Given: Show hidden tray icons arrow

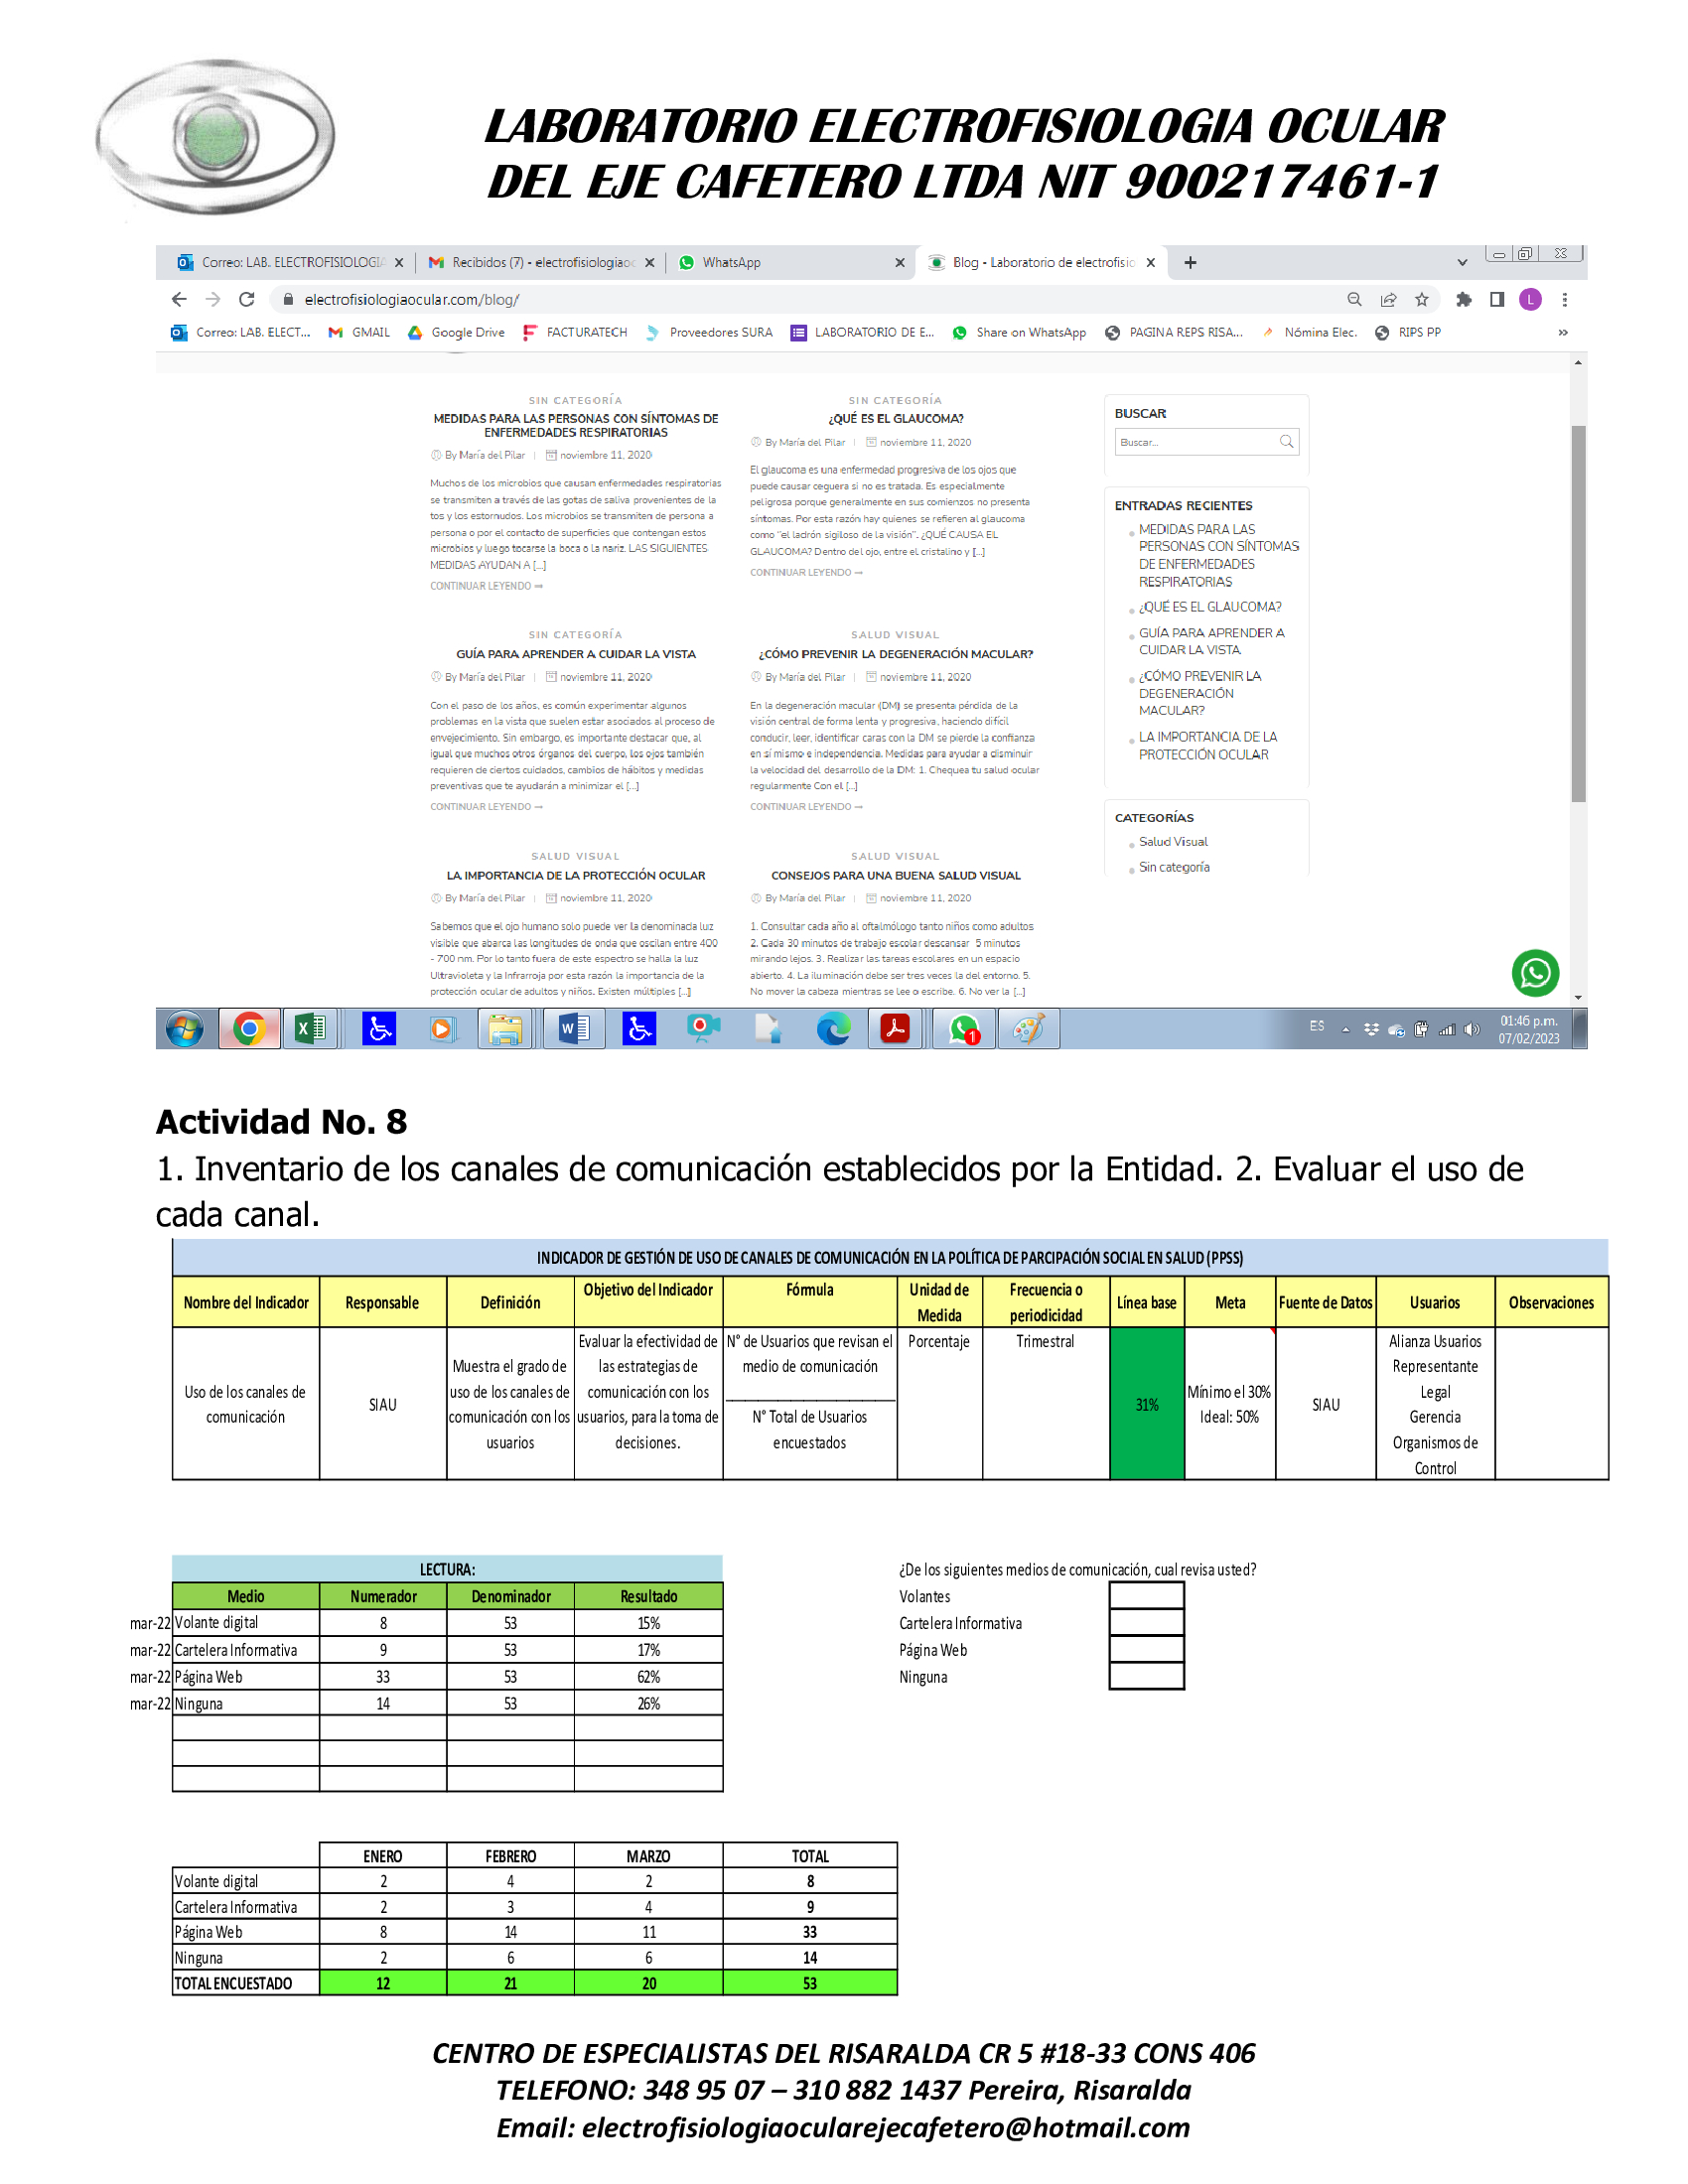Looking at the screenshot, I should (x=1346, y=1029).
